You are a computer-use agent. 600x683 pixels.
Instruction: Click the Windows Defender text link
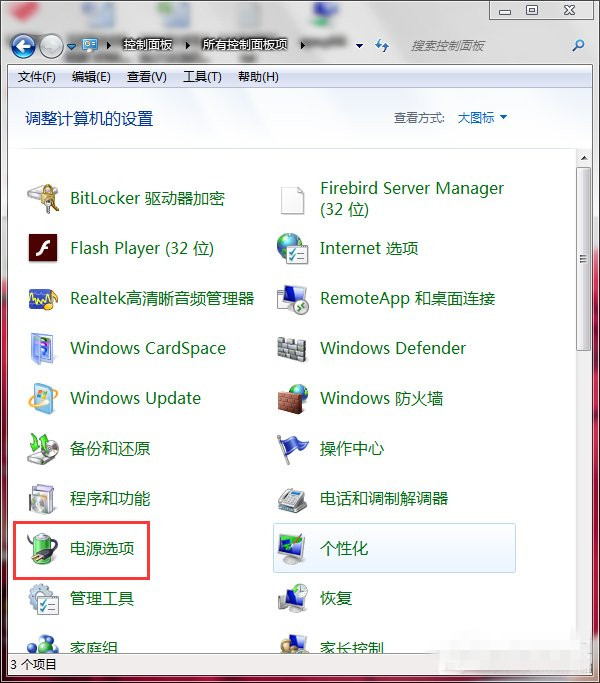(393, 348)
